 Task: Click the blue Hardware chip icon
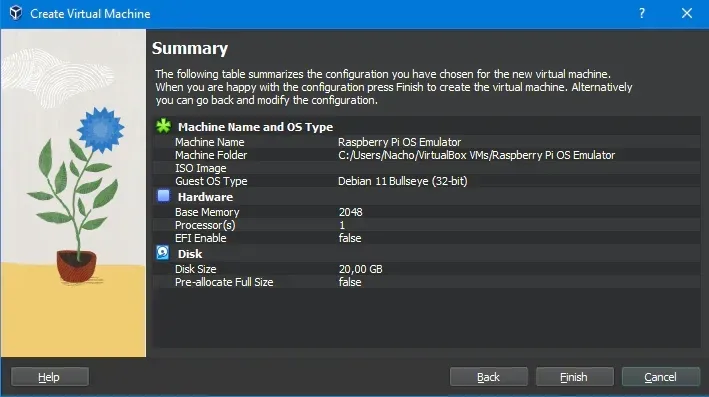point(163,196)
